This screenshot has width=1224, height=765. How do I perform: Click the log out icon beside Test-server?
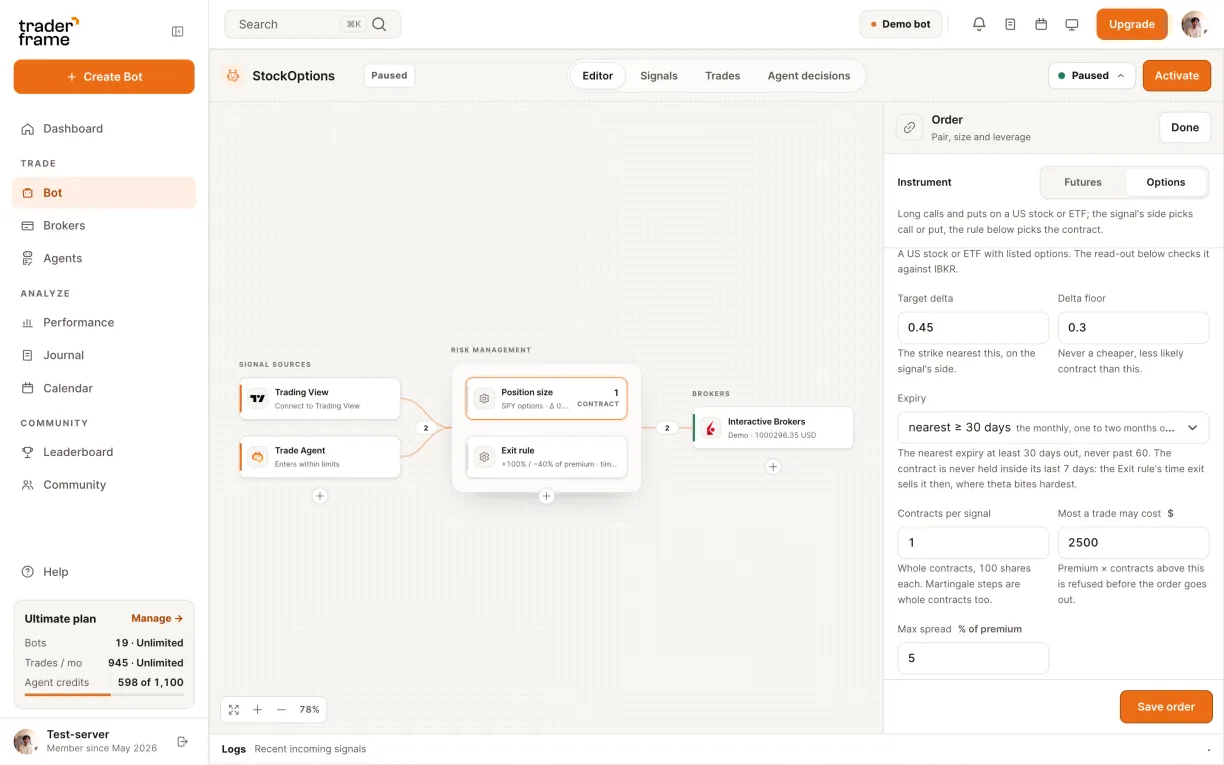click(x=182, y=741)
